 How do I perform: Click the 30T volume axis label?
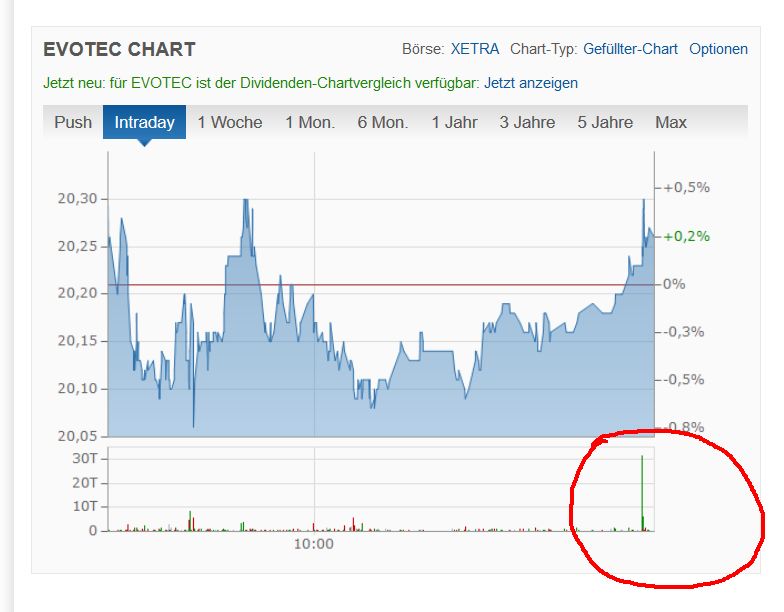pos(84,458)
